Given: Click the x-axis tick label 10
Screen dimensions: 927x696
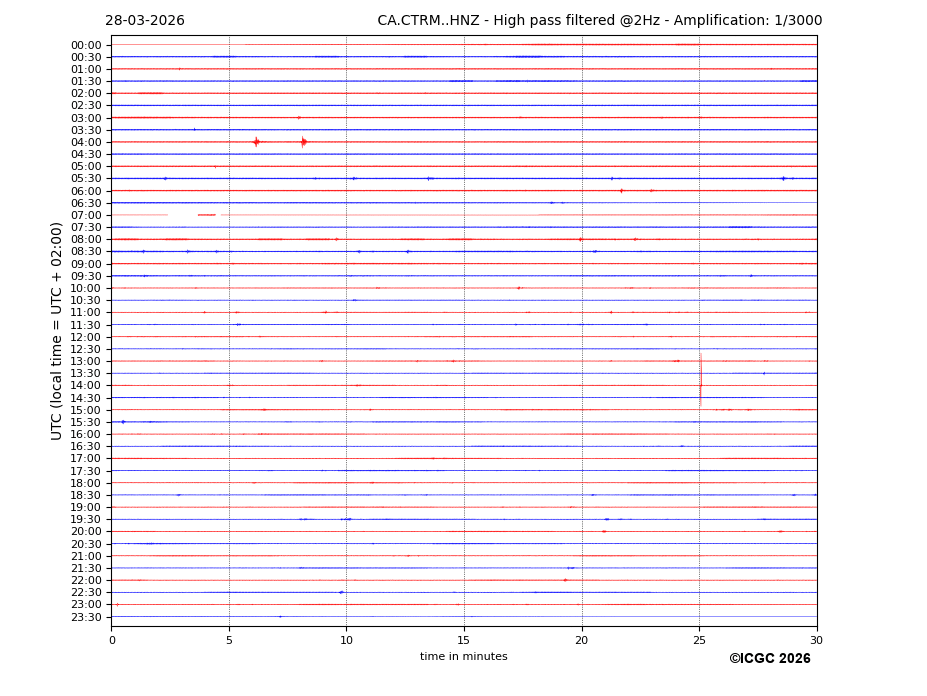Looking at the screenshot, I should click(x=346, y=640).
